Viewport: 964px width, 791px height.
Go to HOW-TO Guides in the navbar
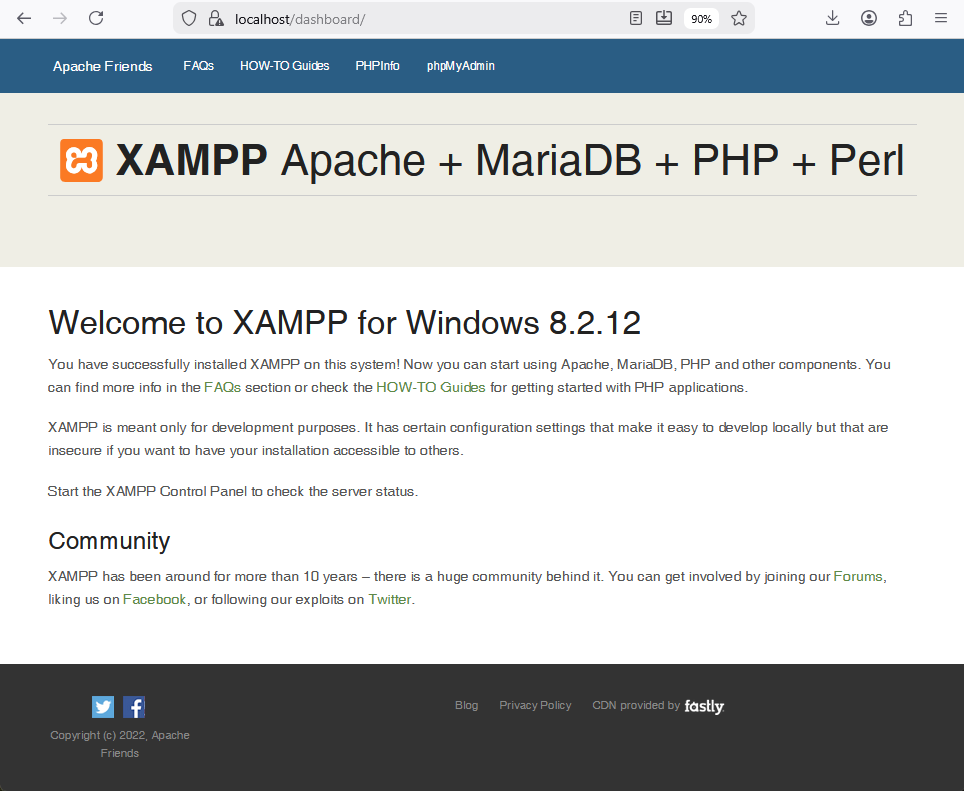point(284,66)
